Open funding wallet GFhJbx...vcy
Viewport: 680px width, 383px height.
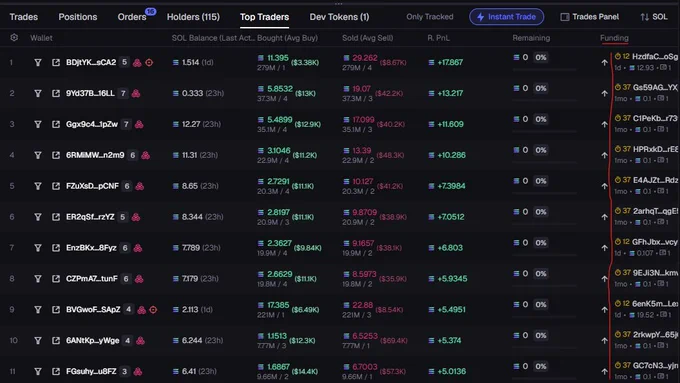pos(655,242)
